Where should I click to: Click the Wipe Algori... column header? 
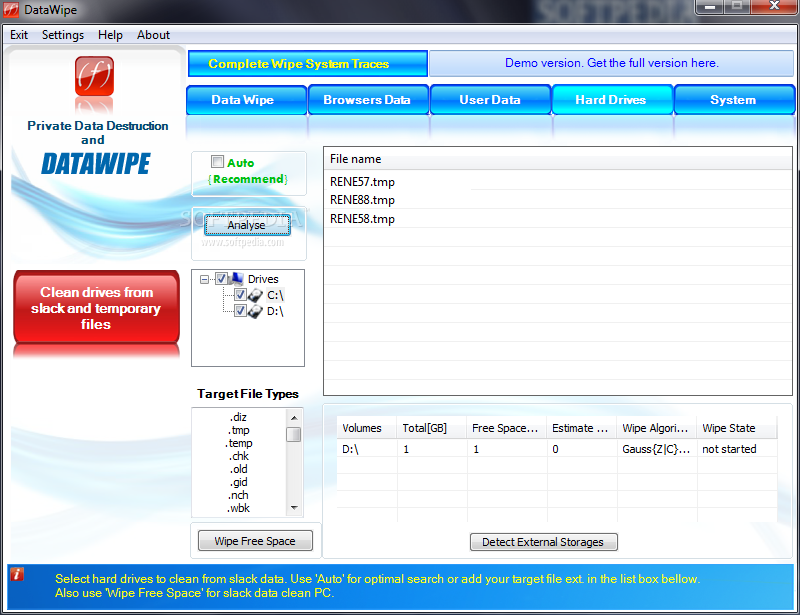pyautogui.click(x=657, y=428)
